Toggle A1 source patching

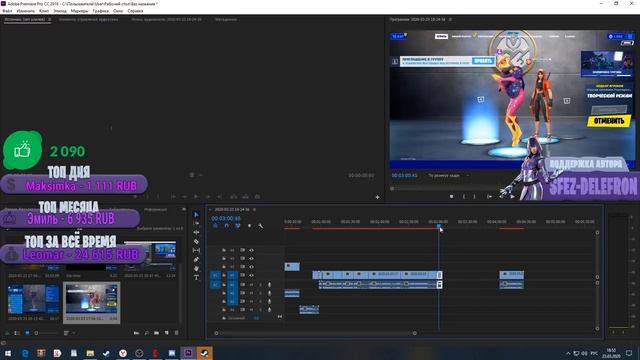tap(215, 284)
